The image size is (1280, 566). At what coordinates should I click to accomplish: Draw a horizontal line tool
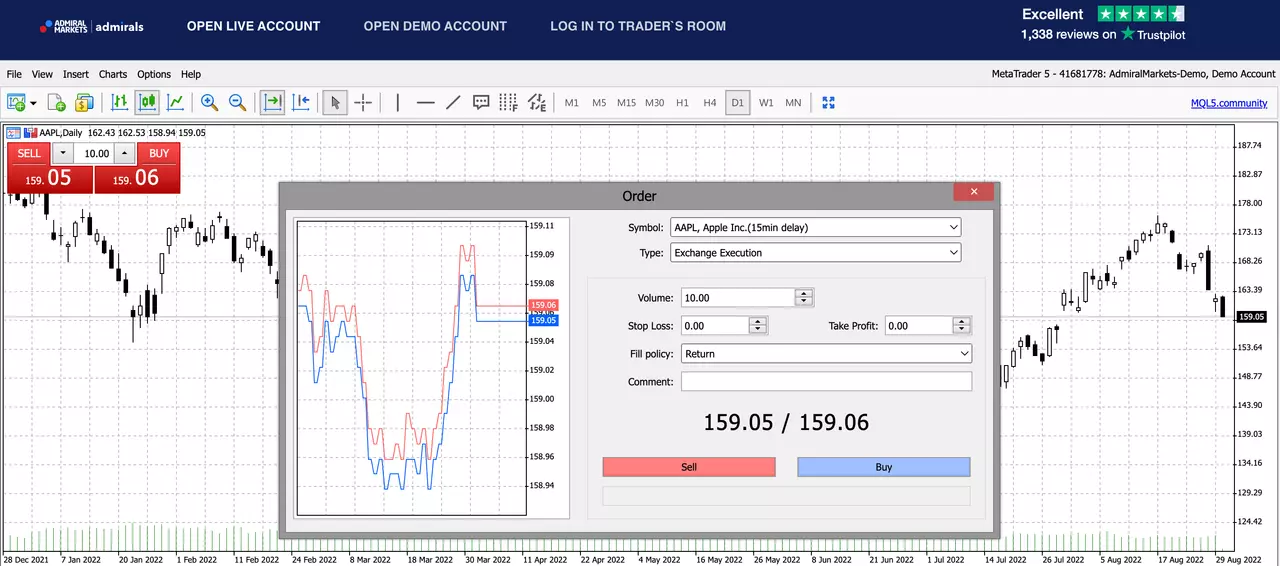425,102
